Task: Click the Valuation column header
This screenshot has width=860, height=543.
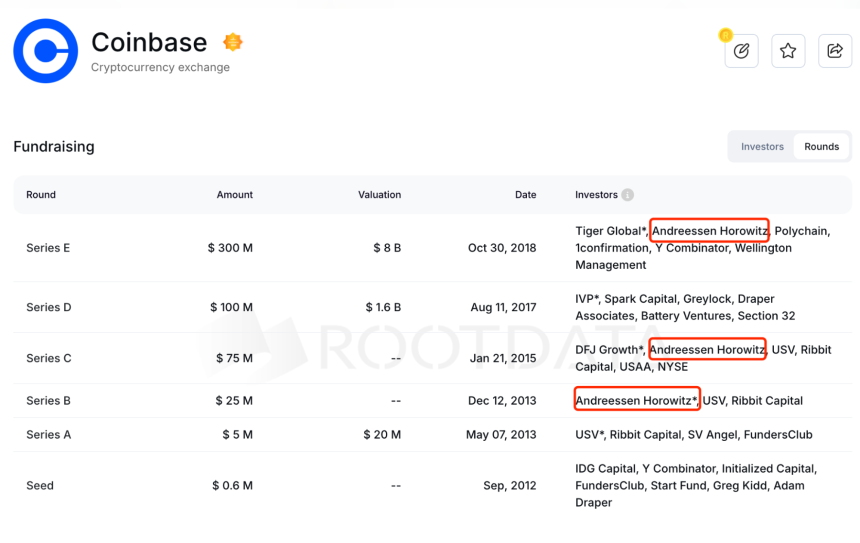Action: pyautogui.click(x=380, y=195)
